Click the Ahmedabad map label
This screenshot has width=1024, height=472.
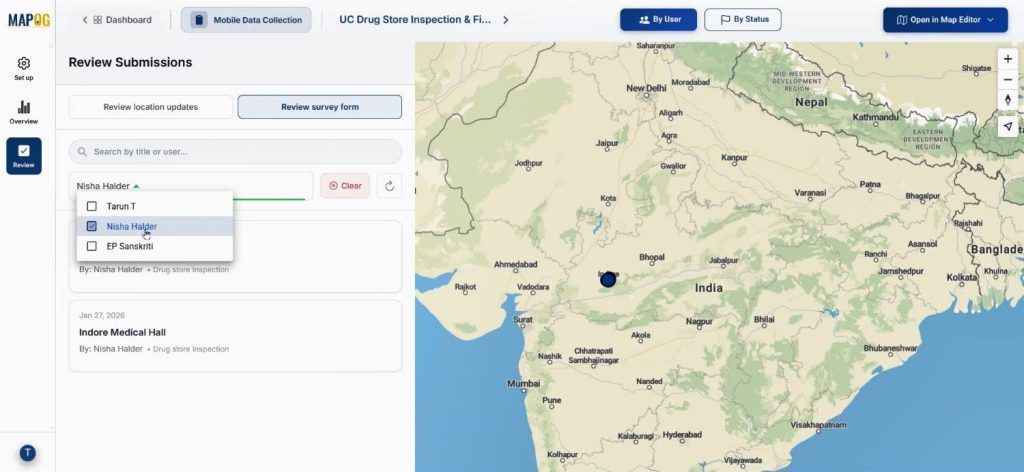click(516, 264)
